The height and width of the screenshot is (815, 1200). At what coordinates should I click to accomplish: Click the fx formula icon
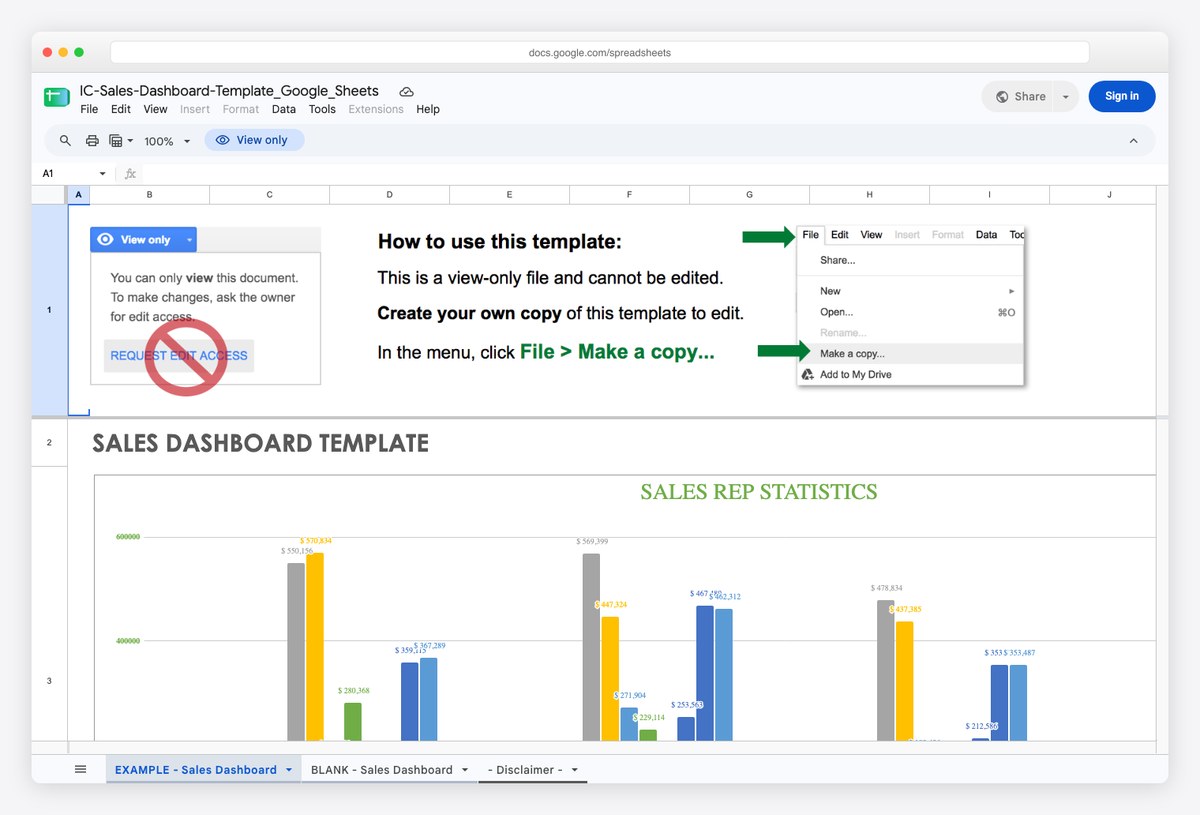tap(131, 173)
